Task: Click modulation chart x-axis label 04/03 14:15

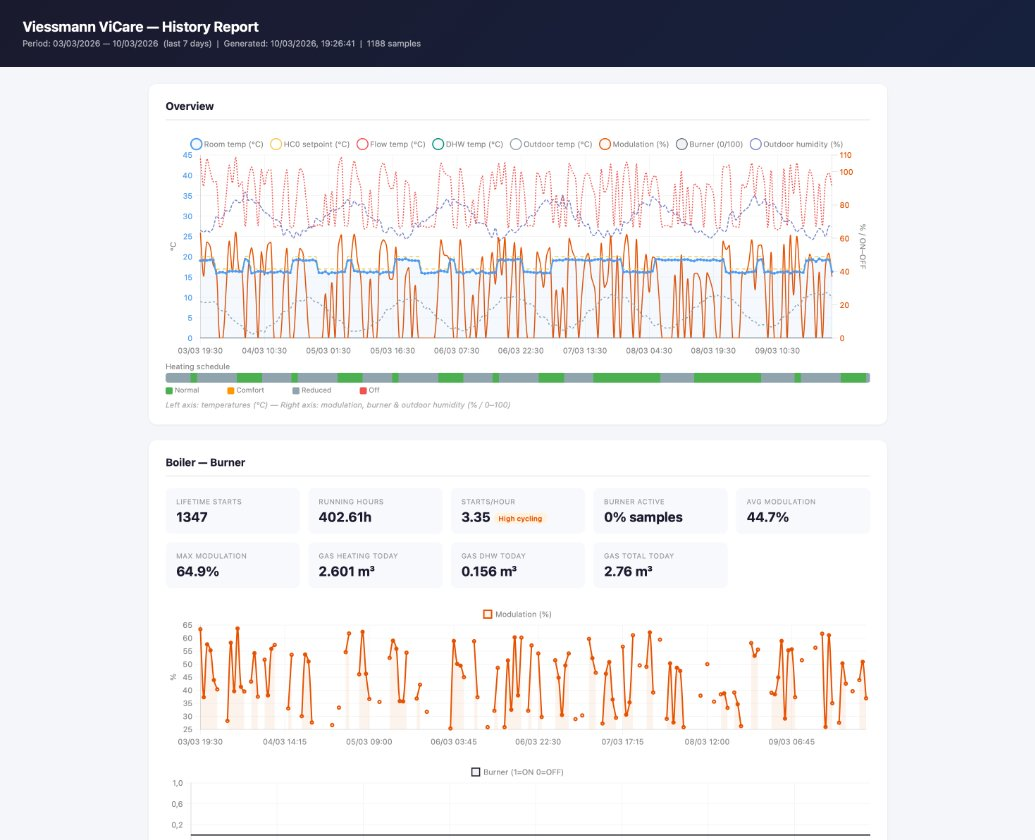Action: pos(284,742)
